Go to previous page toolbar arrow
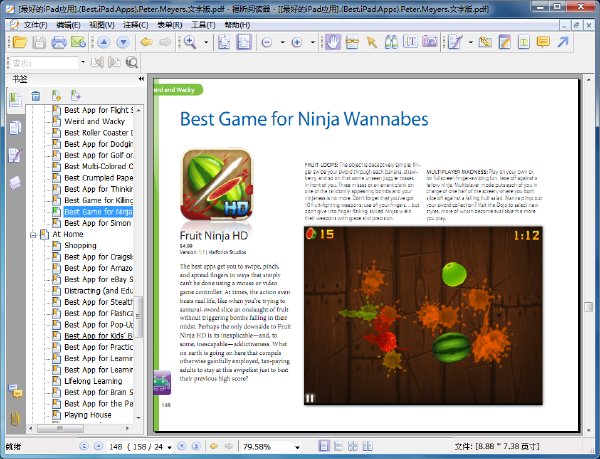 [103, 42]
